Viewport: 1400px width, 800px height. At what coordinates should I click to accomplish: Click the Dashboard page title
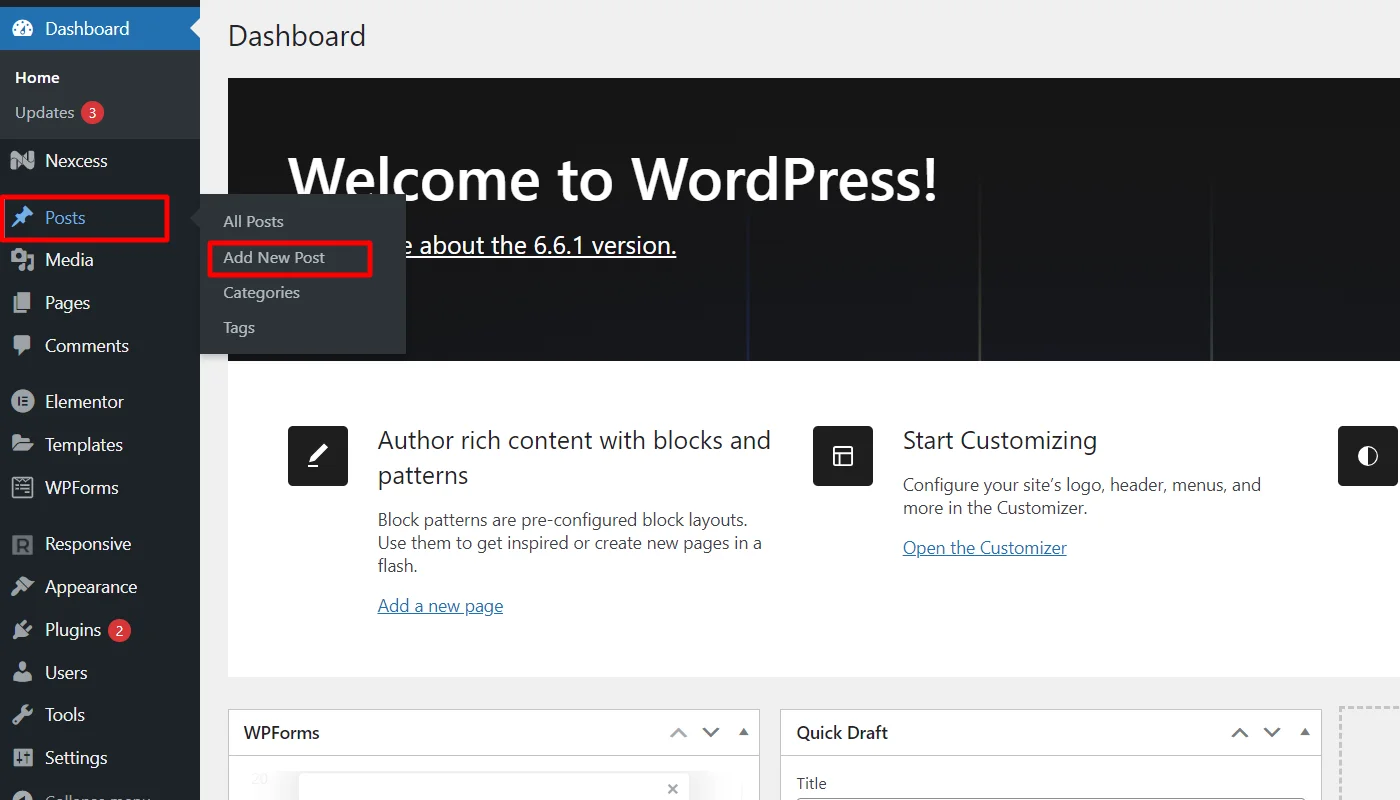point(297,36)
